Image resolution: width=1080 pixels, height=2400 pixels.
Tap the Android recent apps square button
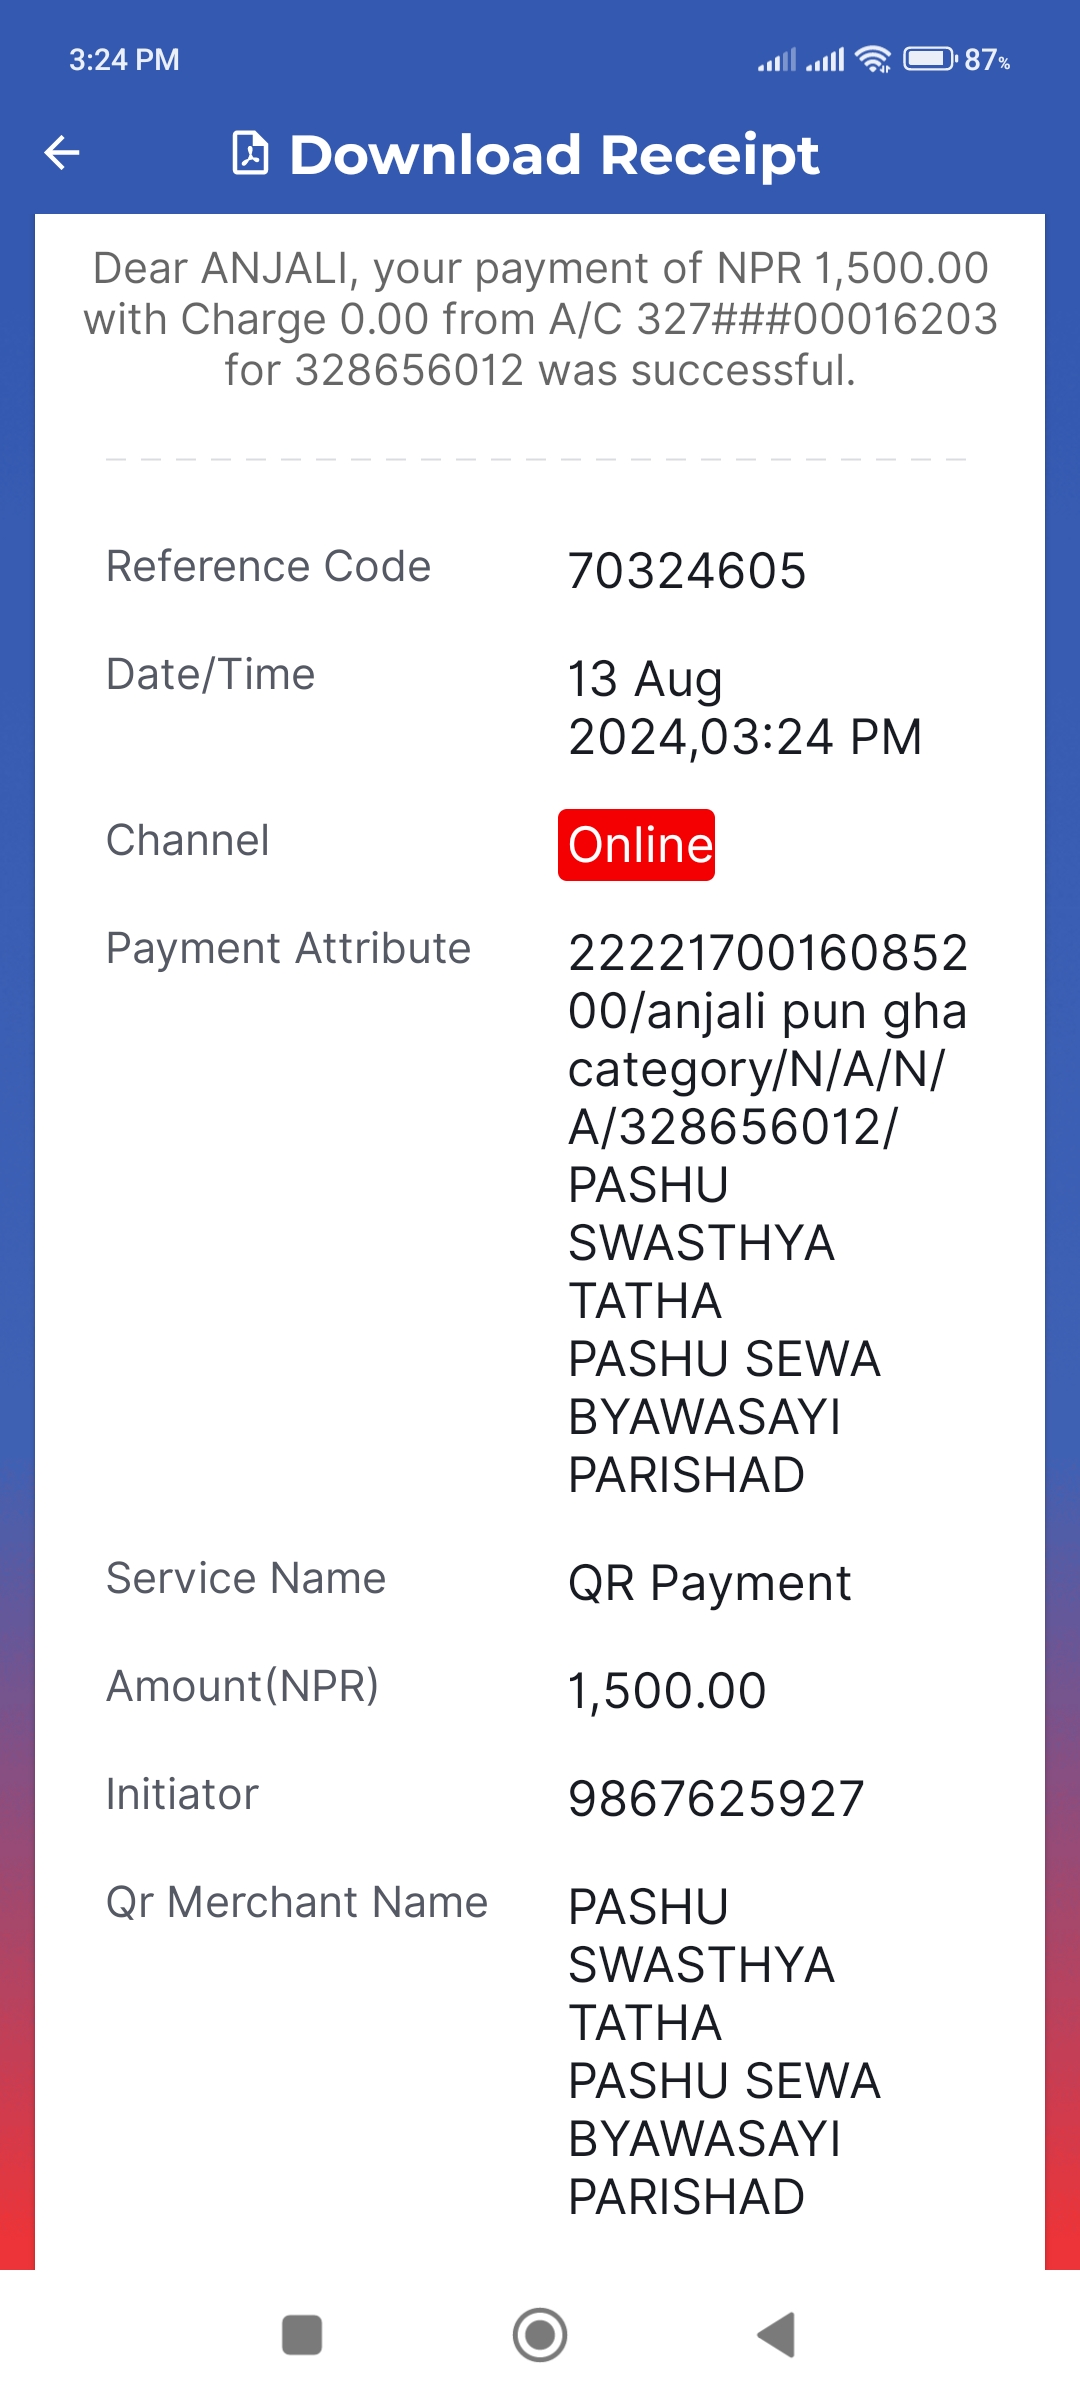pos(302,2335)
